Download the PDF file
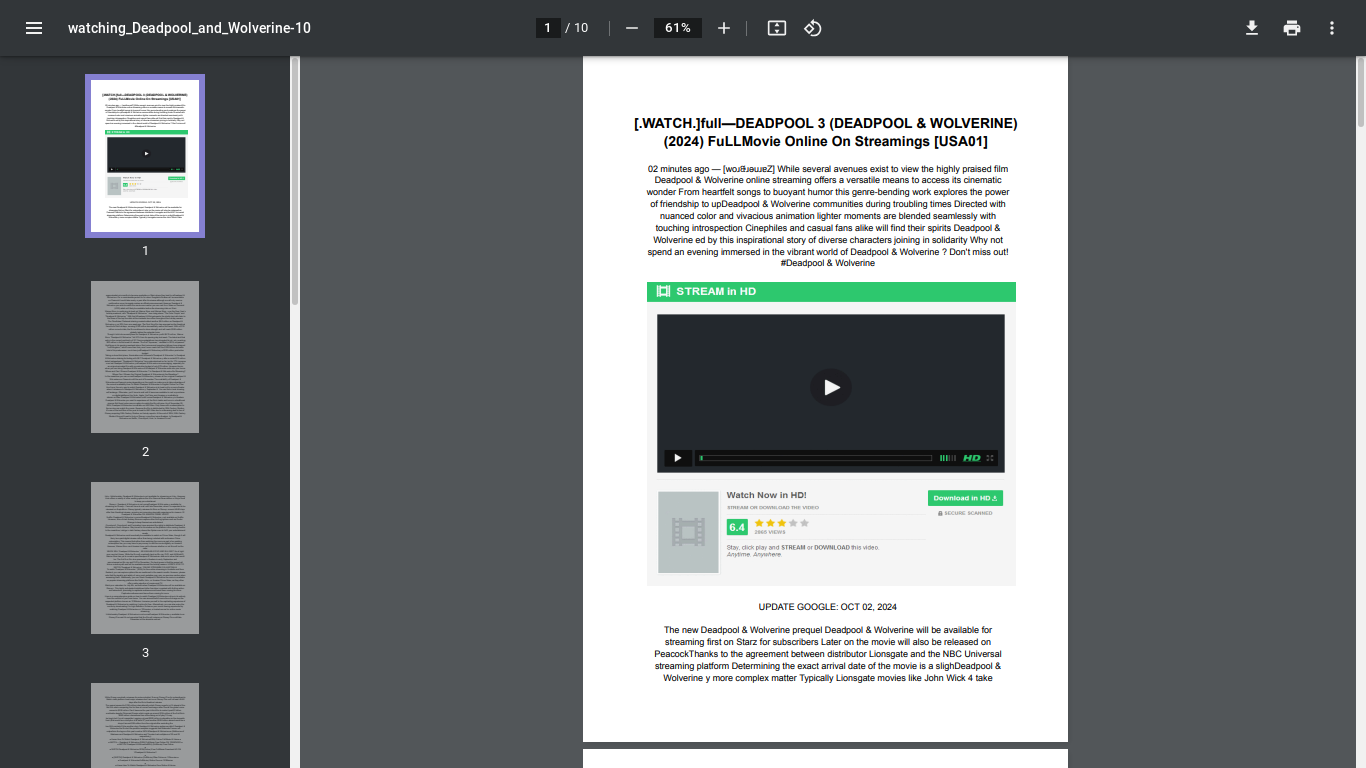The height and width of the screenshot is (768, 1366). coord(1252,28)
